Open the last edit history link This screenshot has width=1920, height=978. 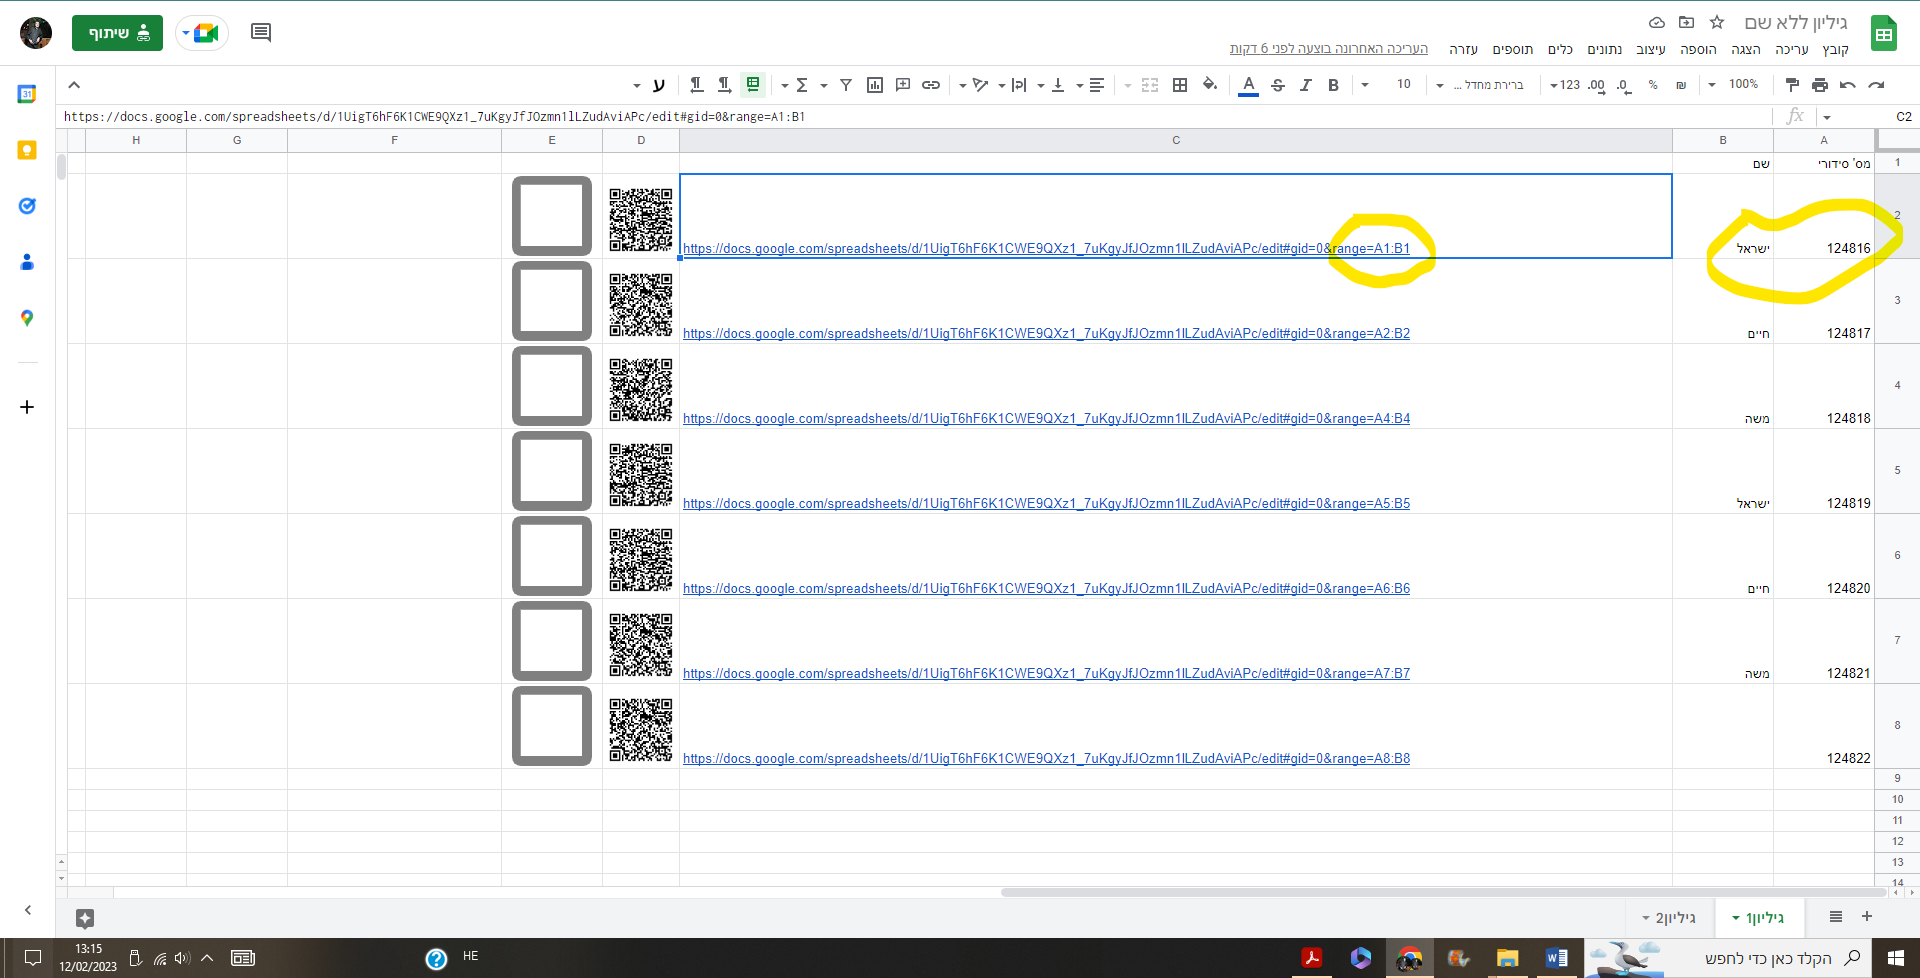1329,49
